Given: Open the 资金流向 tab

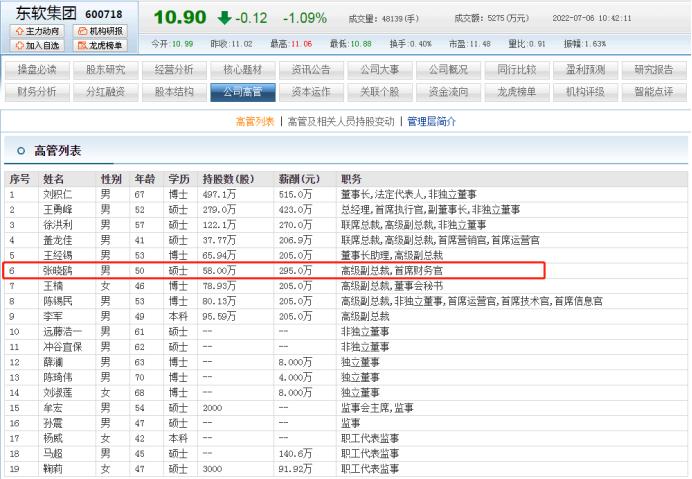Looking at the screenshot, I should tap(448, 92).
